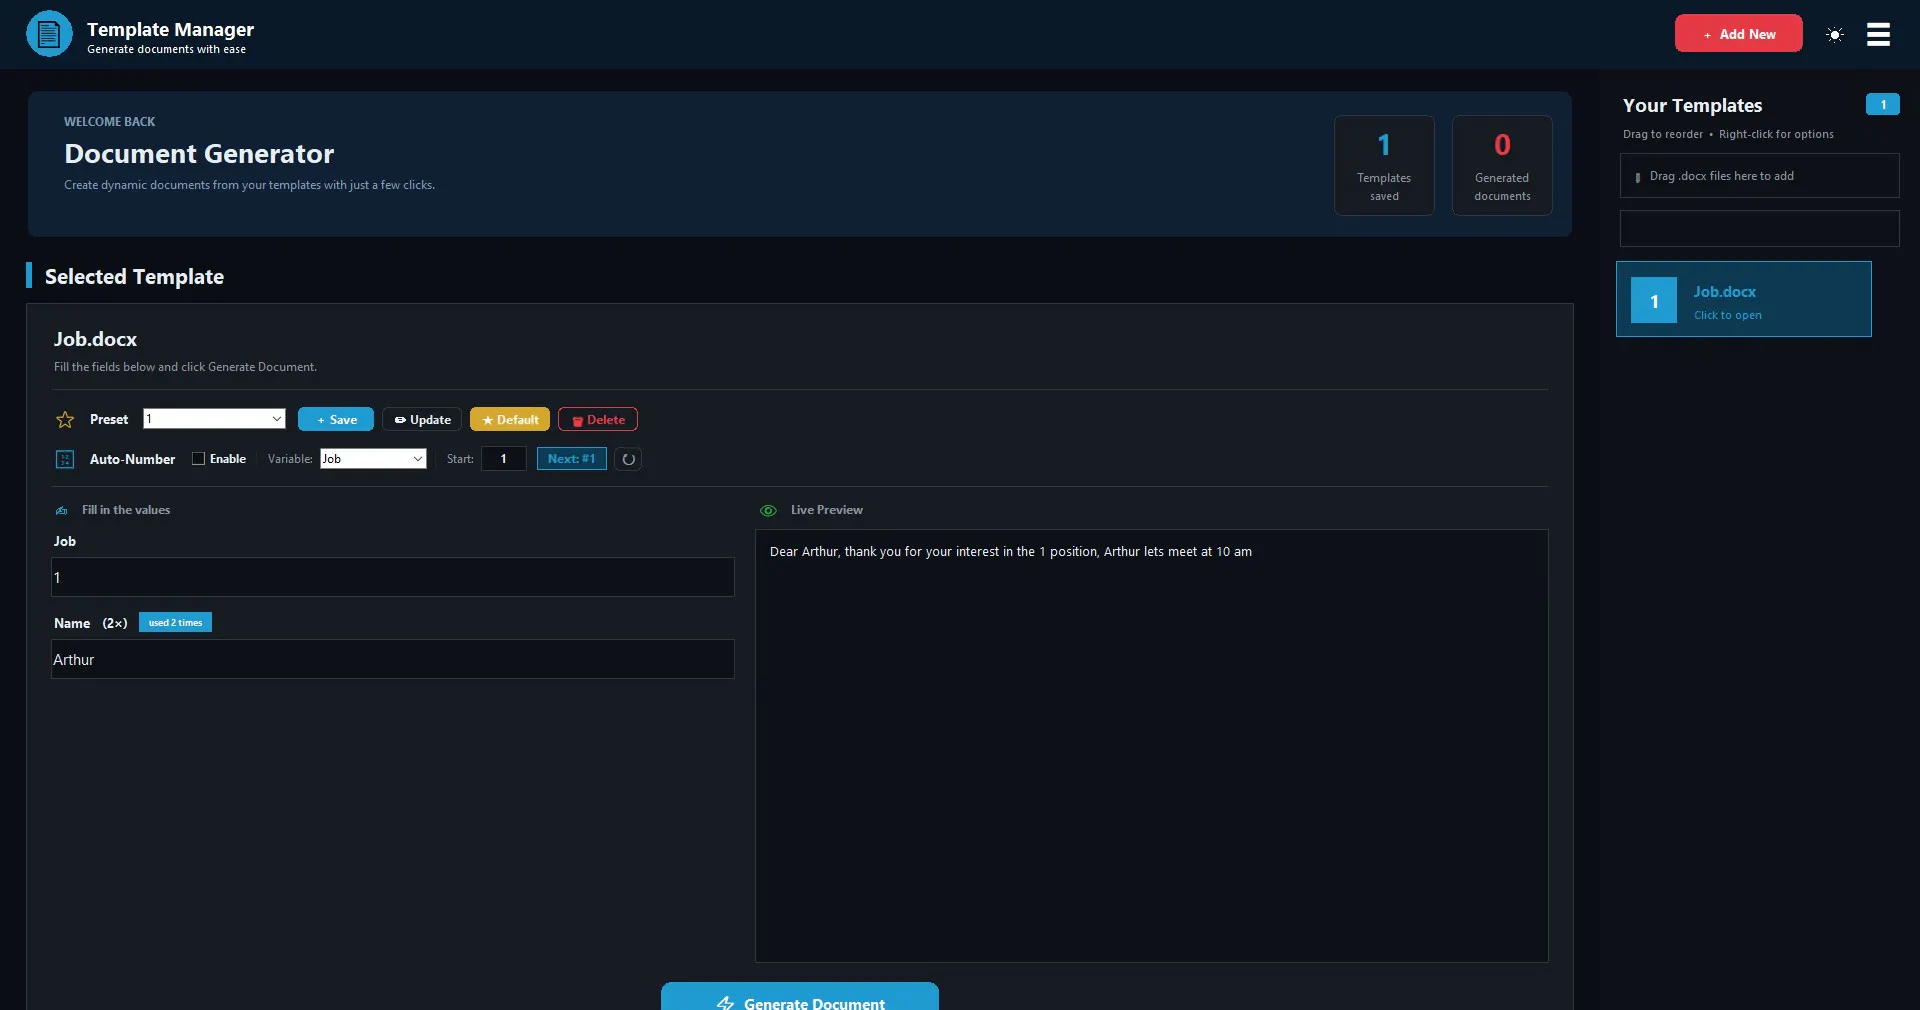Click the Name input field containing Arthur
Screen dimensions: 1920x1010
(393, 659)
